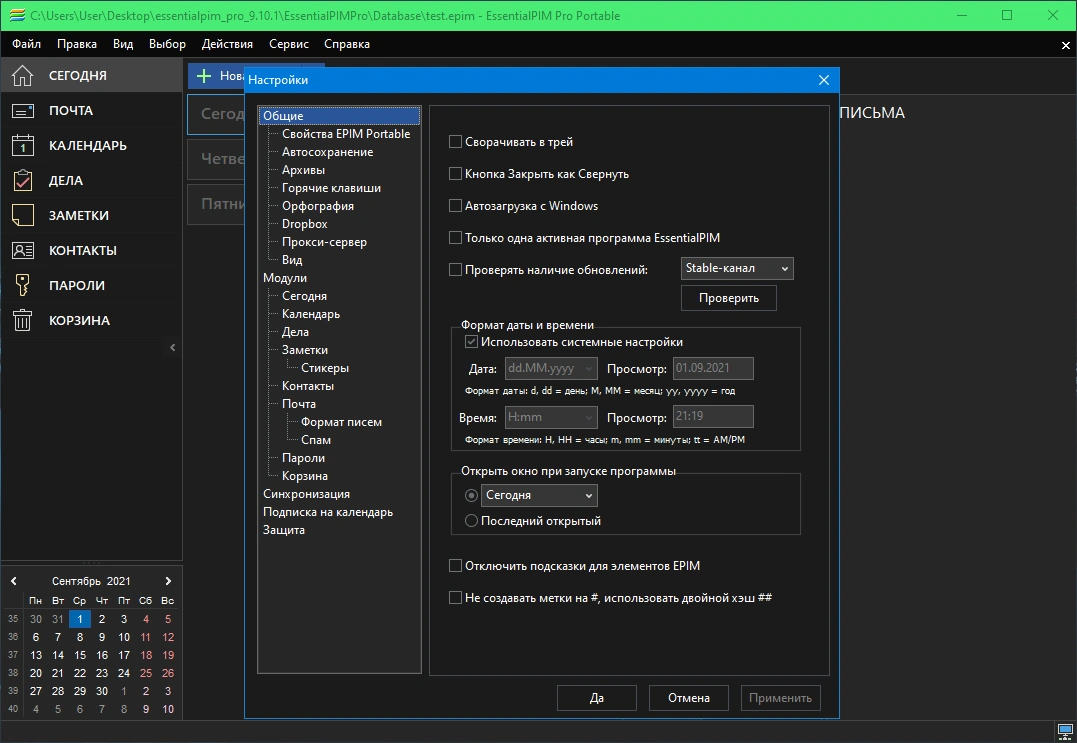Select Спам under Почта
This screenshot has width=1077, height=743.
[x=316, y=439]
